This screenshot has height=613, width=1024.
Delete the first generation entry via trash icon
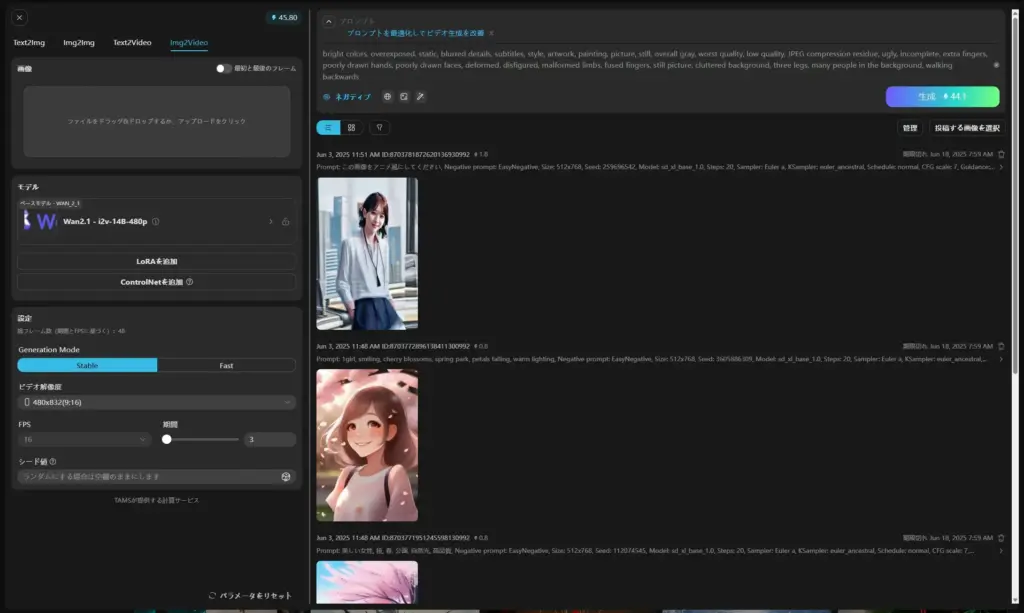point(1001,154)
